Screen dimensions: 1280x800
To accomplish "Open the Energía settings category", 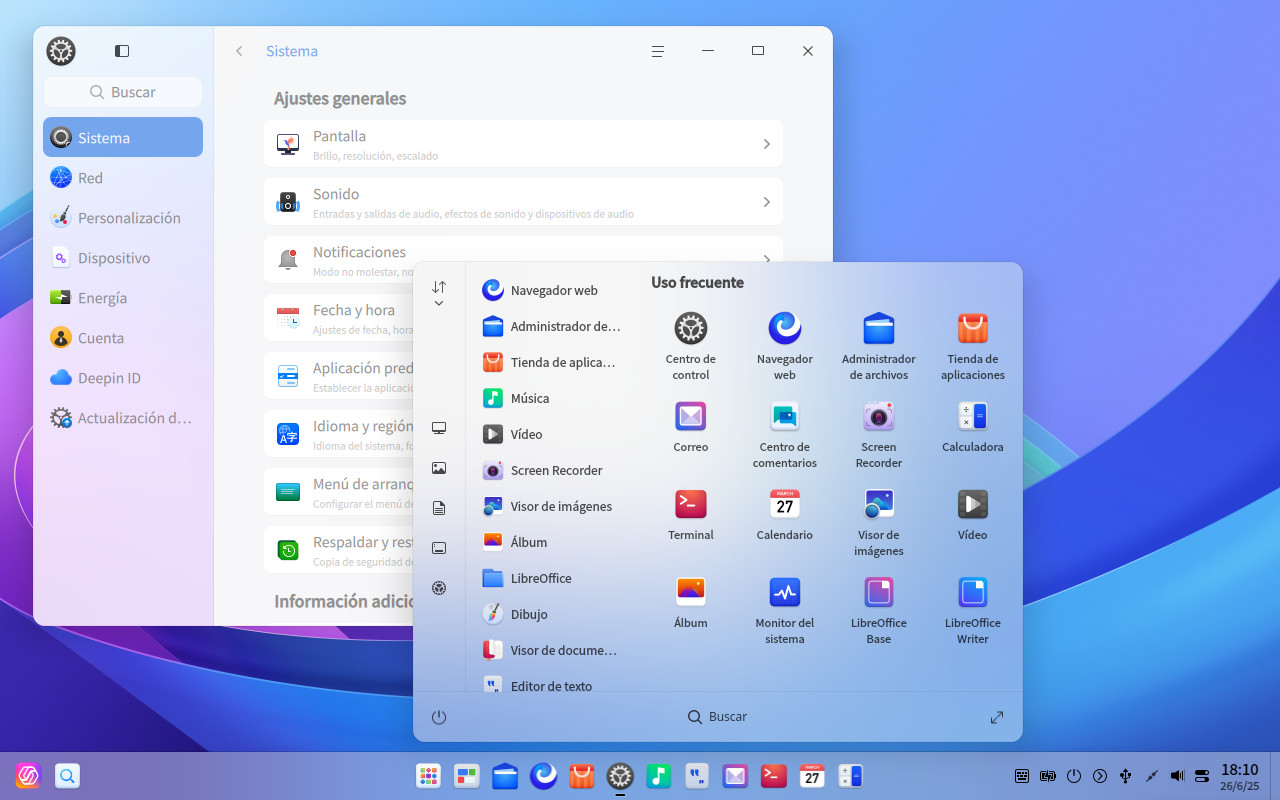I will [122, 297].
